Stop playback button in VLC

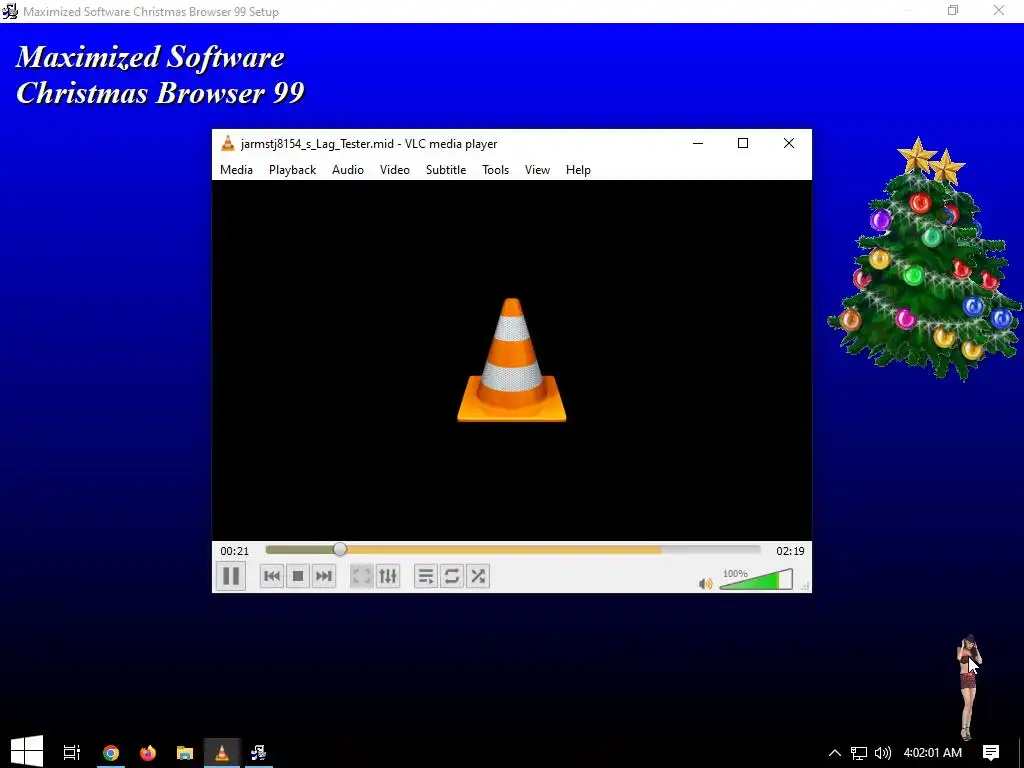[x=298, y=576]
